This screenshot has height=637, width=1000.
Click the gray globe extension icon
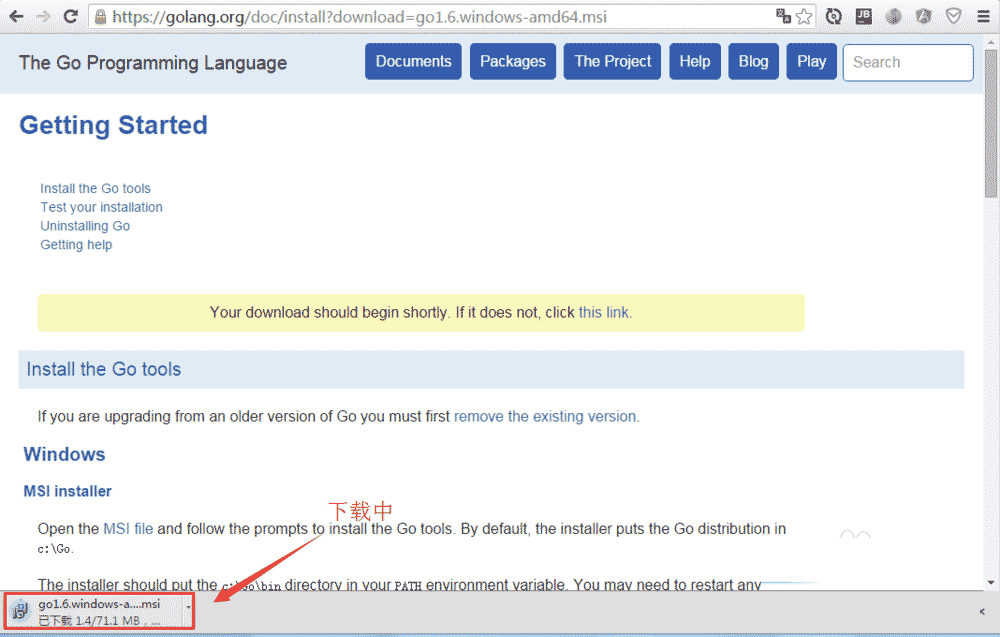click(893, 17)
